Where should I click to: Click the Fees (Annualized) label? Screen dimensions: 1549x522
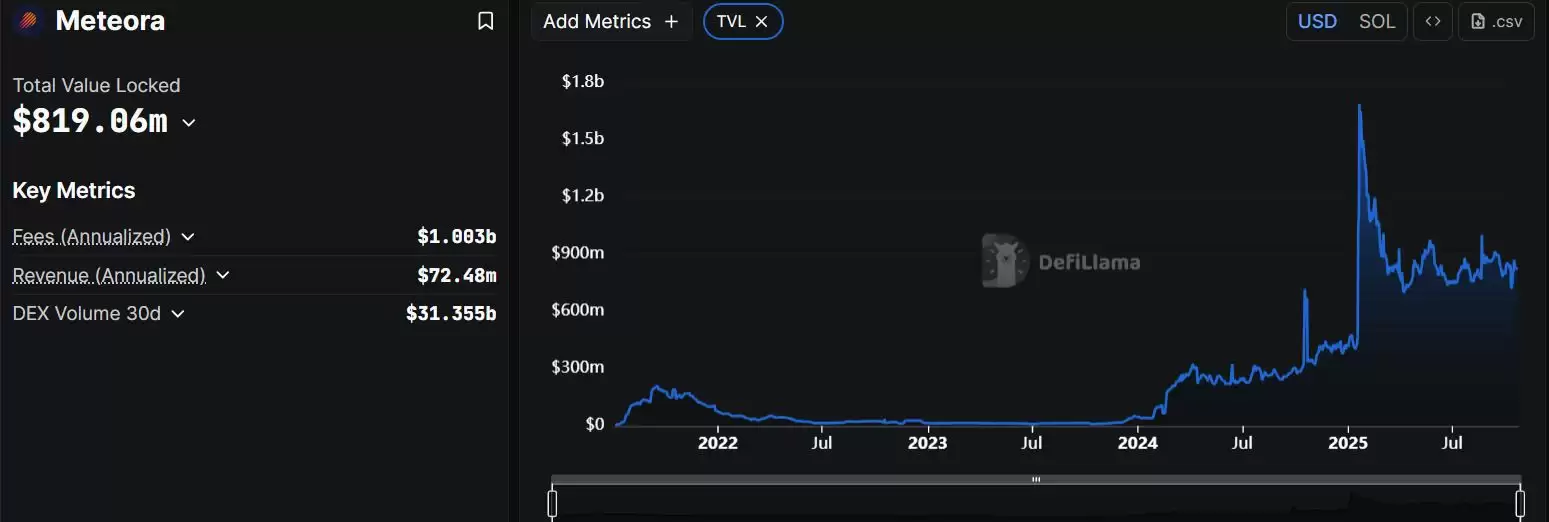[91, 237]
